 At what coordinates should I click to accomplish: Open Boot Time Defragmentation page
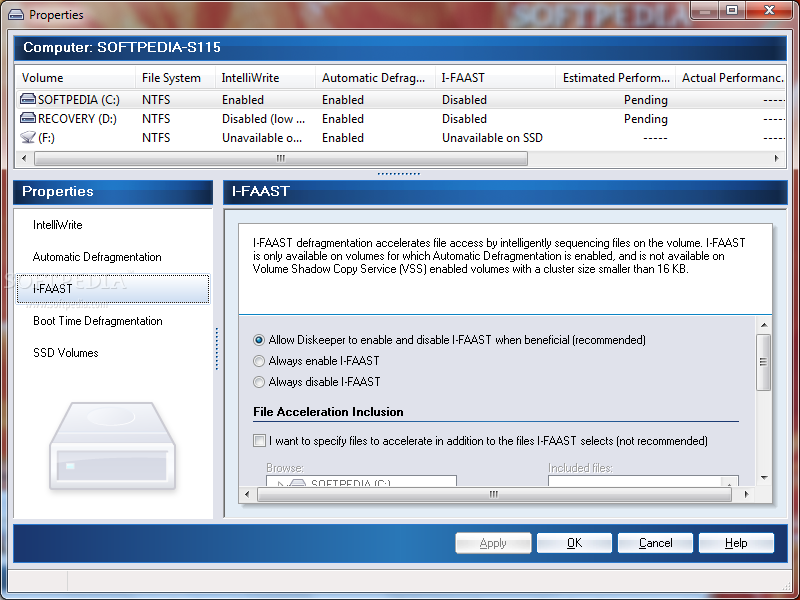(x=98, y=321)
